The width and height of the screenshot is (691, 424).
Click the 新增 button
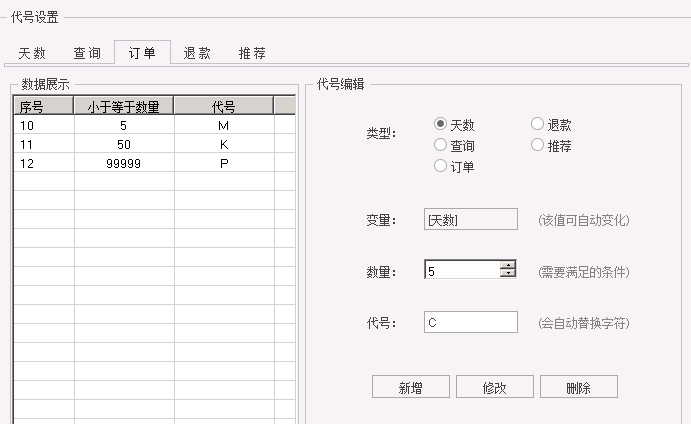(411, 387)
